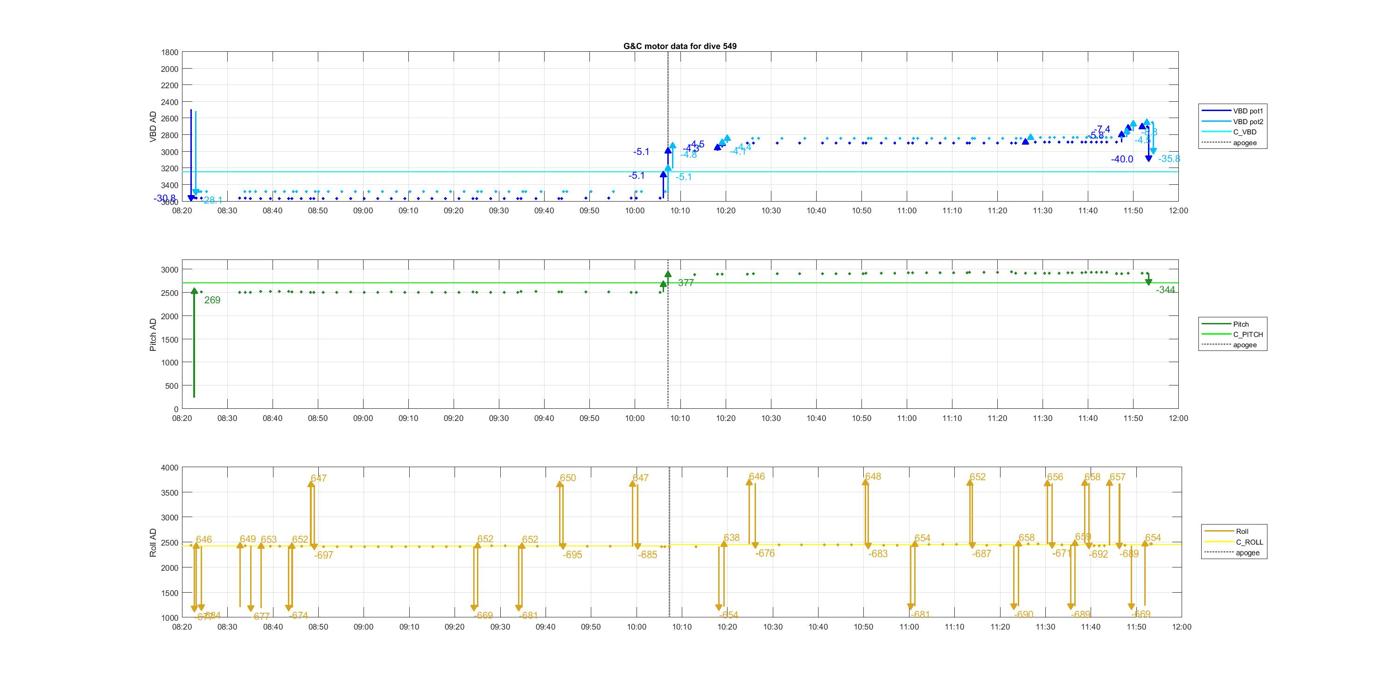The height and width of the screenshot is (693, 1400).
Task: Click the "1500" tick on the Pitch axis
Action: tap(170, 339)
